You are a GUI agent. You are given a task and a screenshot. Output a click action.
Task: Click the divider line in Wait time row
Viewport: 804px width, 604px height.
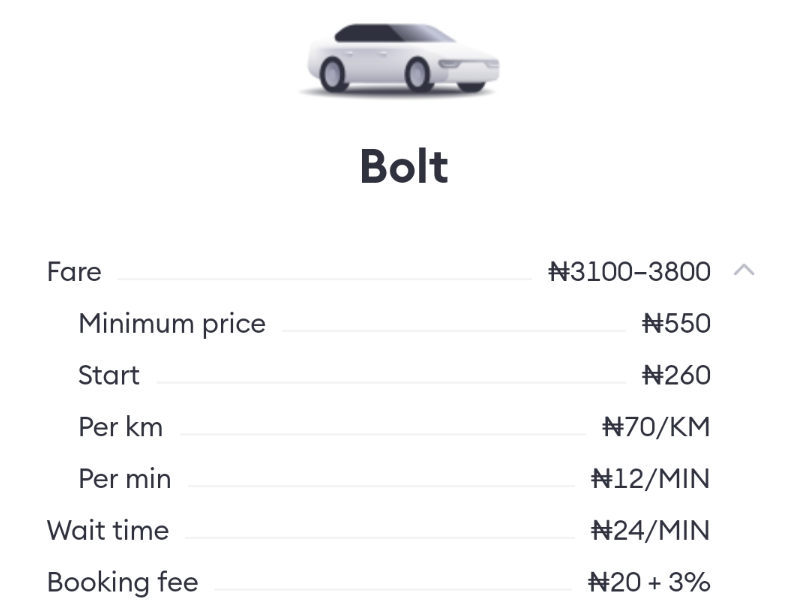[x=379, y=538]
